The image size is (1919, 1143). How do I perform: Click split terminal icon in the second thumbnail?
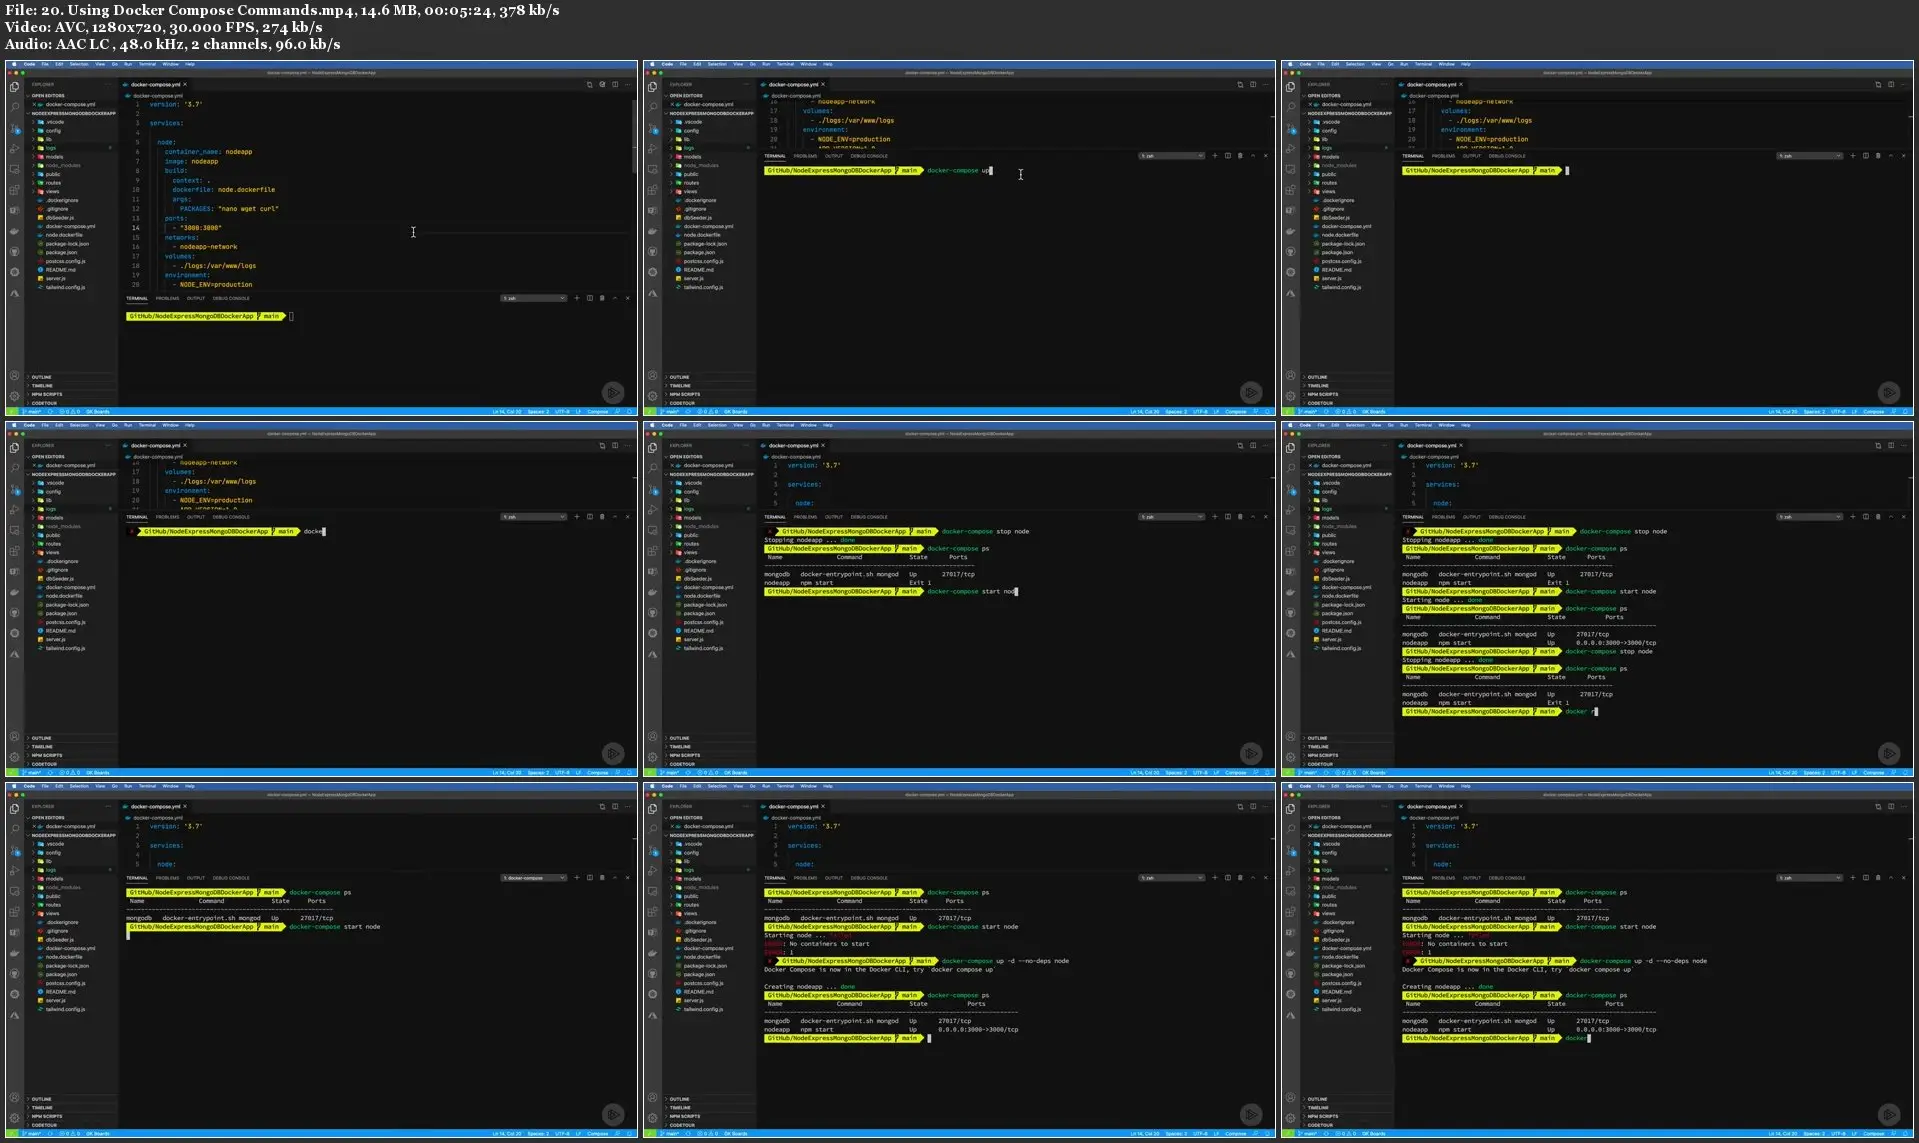click(x=1227, y=156)
